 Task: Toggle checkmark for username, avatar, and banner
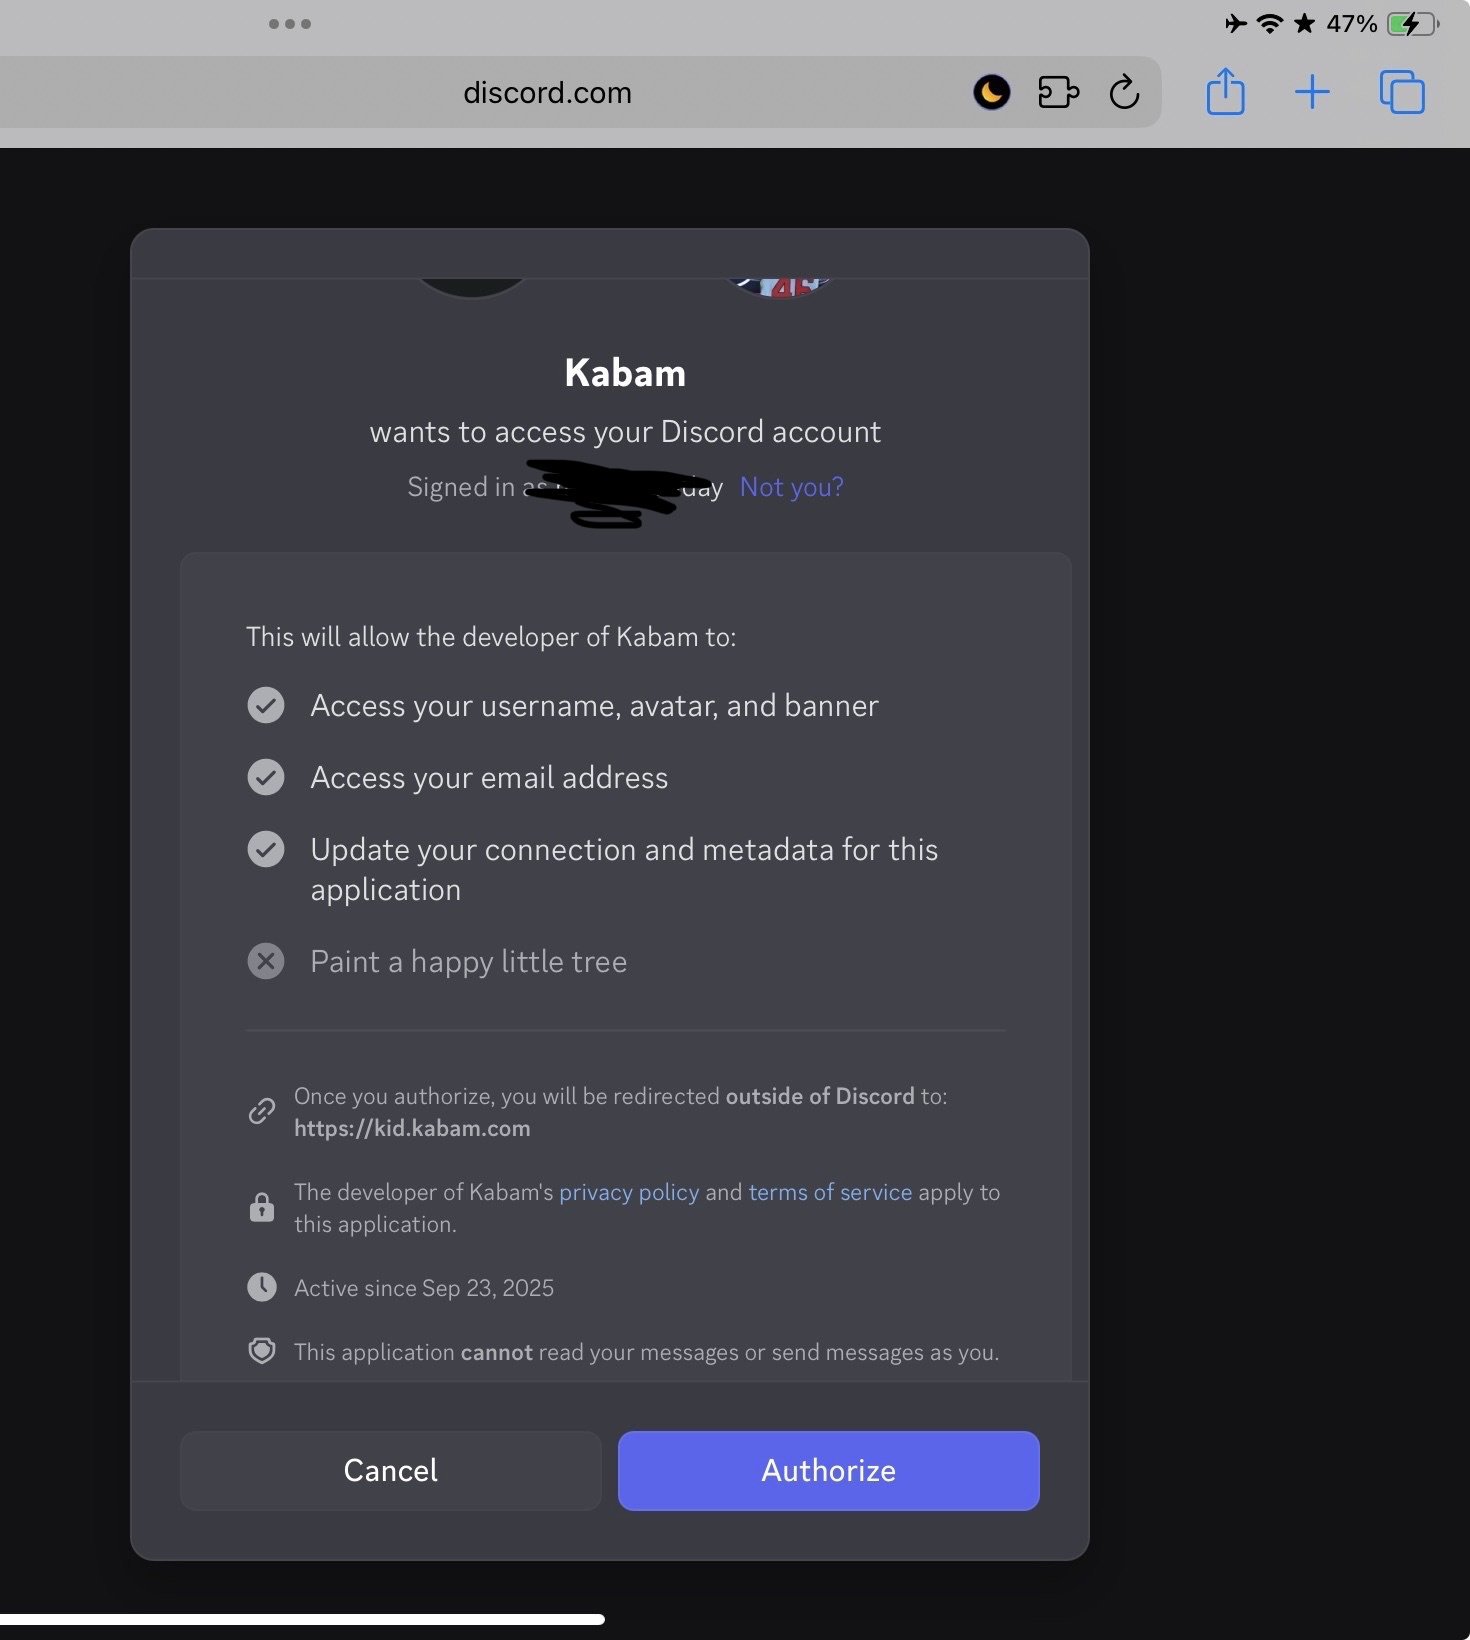tap(266, 705)
